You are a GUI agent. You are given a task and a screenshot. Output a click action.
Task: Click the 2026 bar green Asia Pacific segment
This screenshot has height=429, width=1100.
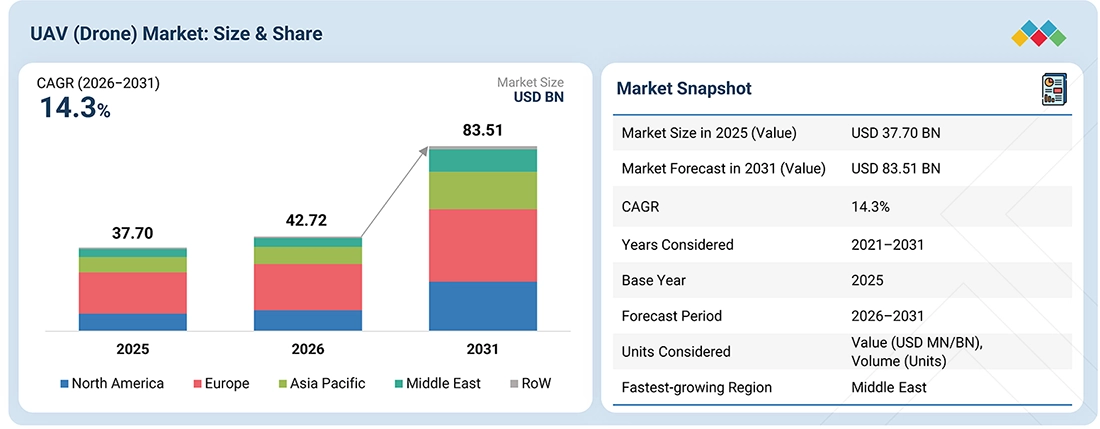point(307,256)
